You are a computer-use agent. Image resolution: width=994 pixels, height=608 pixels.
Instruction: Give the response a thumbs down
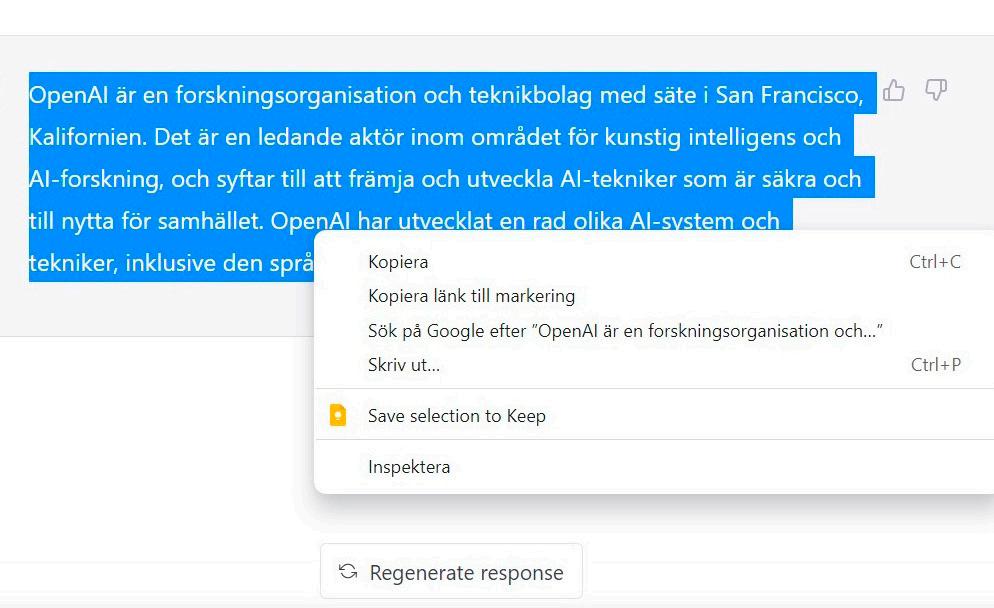tap(936, 90)
